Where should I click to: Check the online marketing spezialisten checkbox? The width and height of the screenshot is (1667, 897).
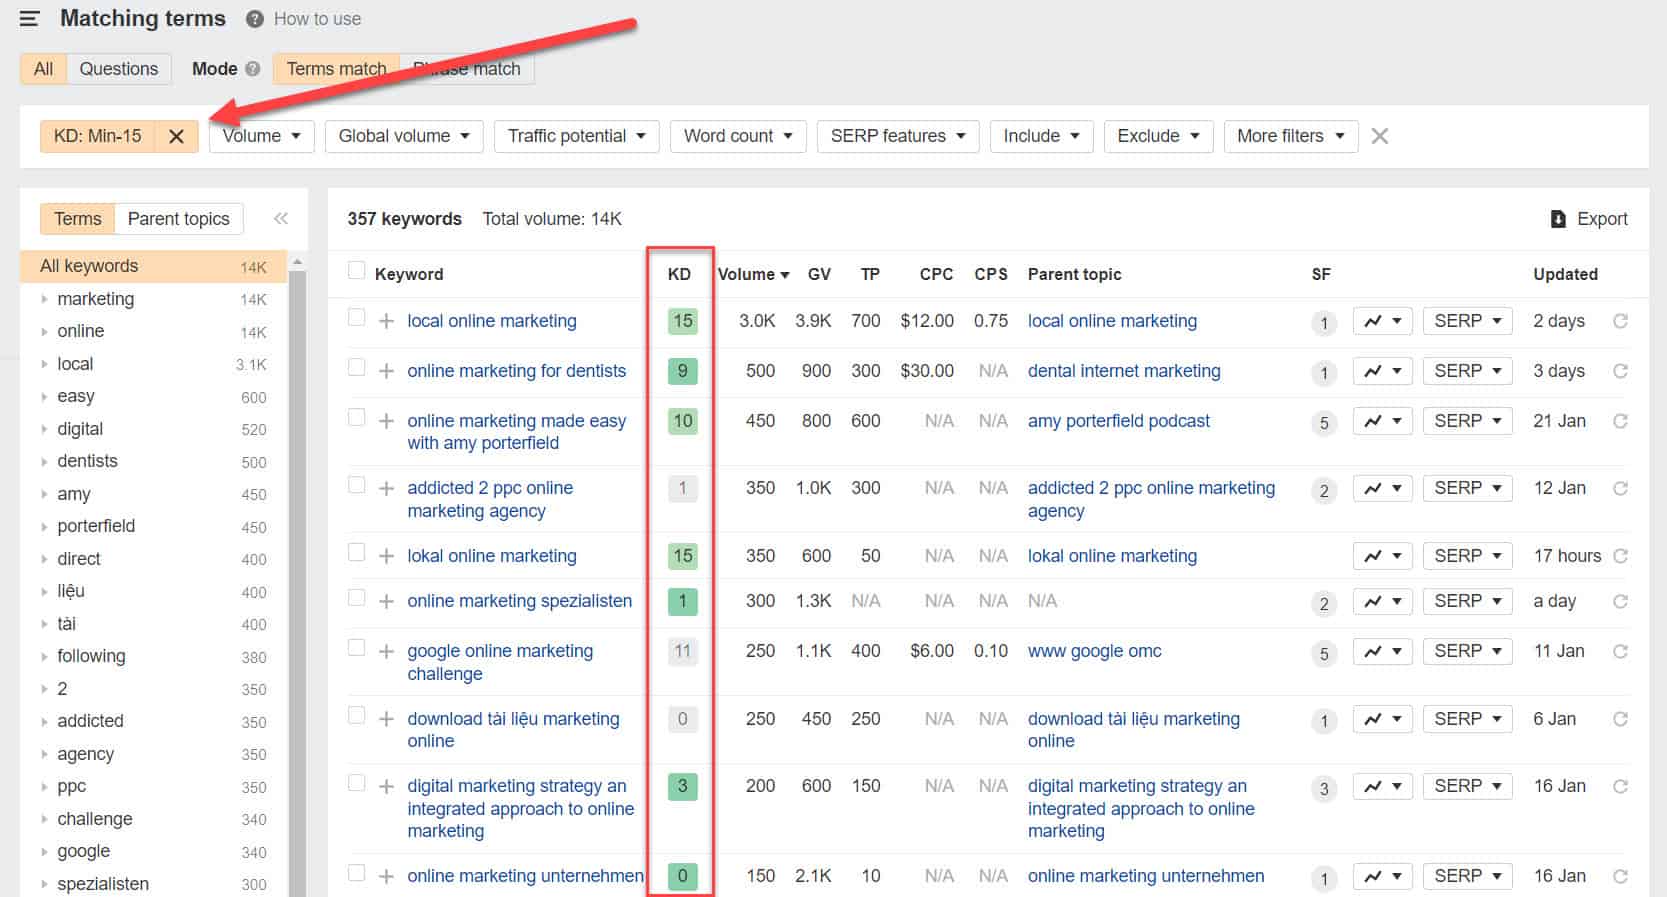[x=356, y=598]
